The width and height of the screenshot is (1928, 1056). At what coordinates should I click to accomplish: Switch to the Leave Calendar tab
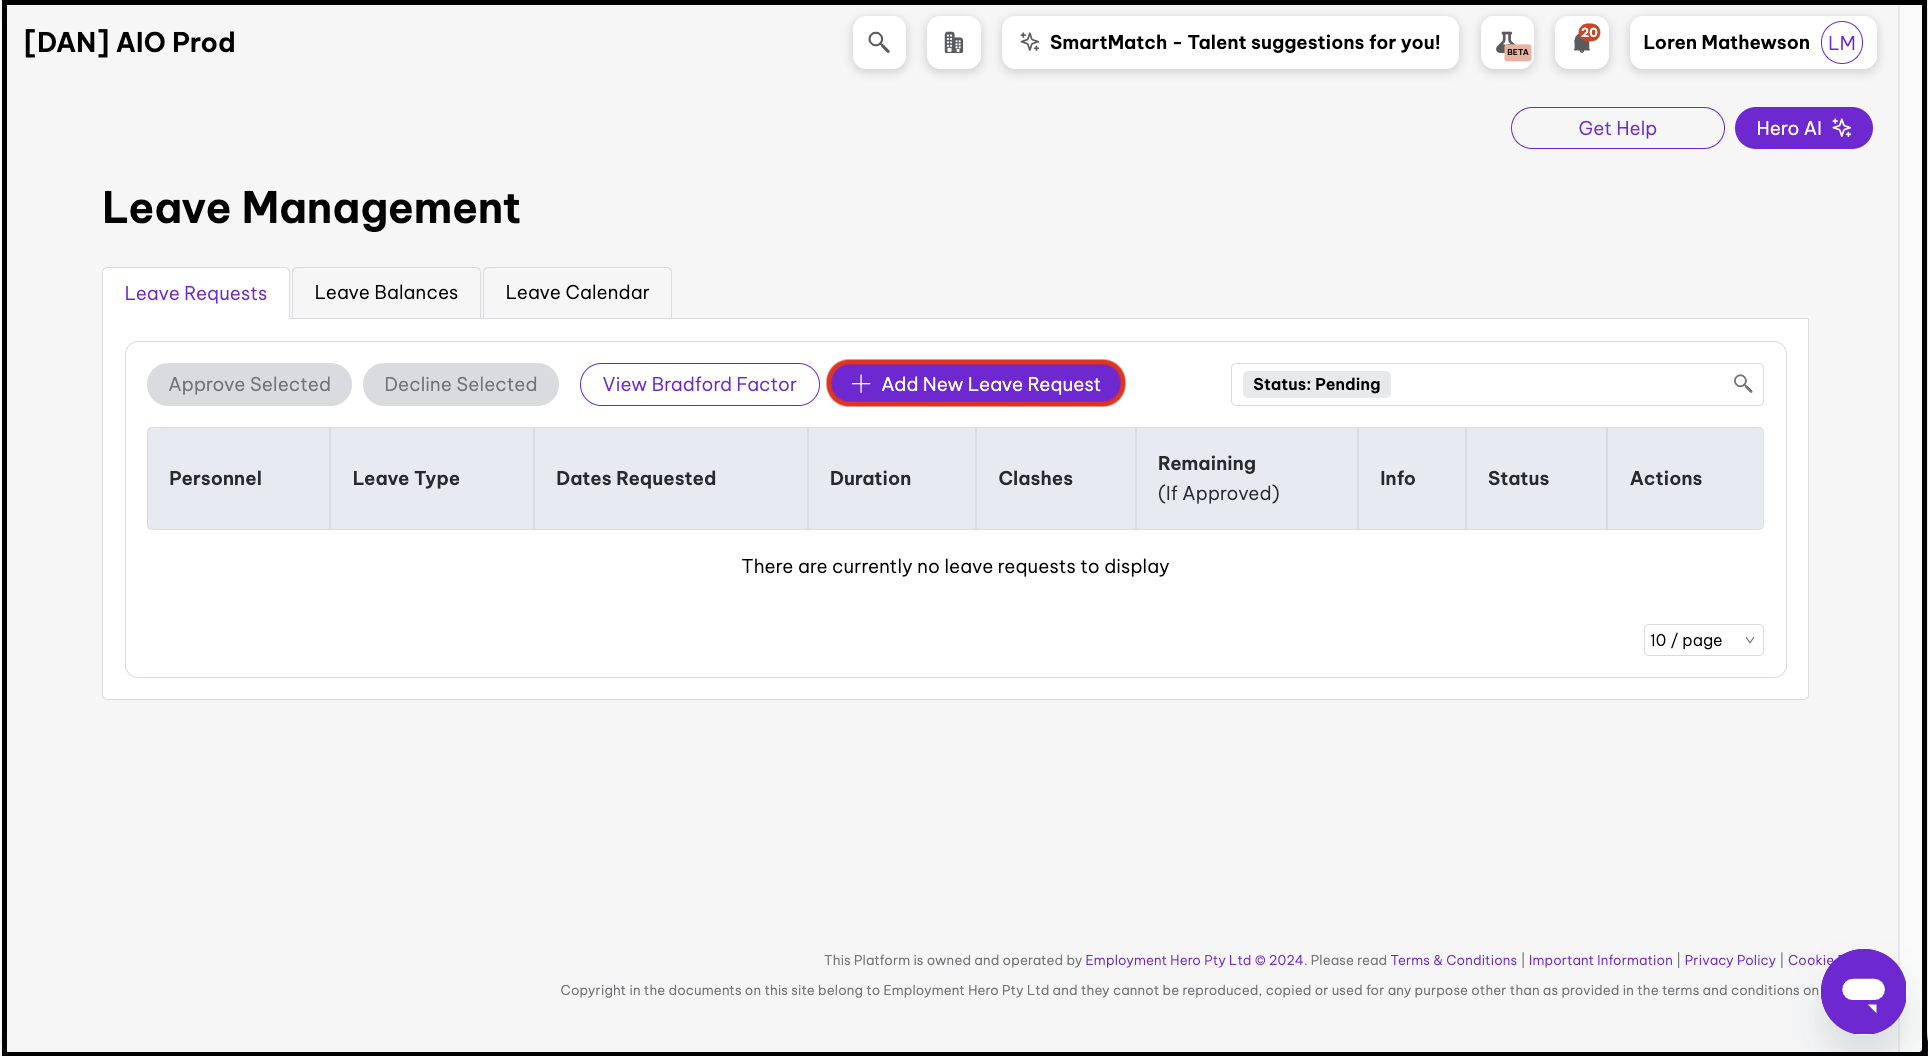577,293
